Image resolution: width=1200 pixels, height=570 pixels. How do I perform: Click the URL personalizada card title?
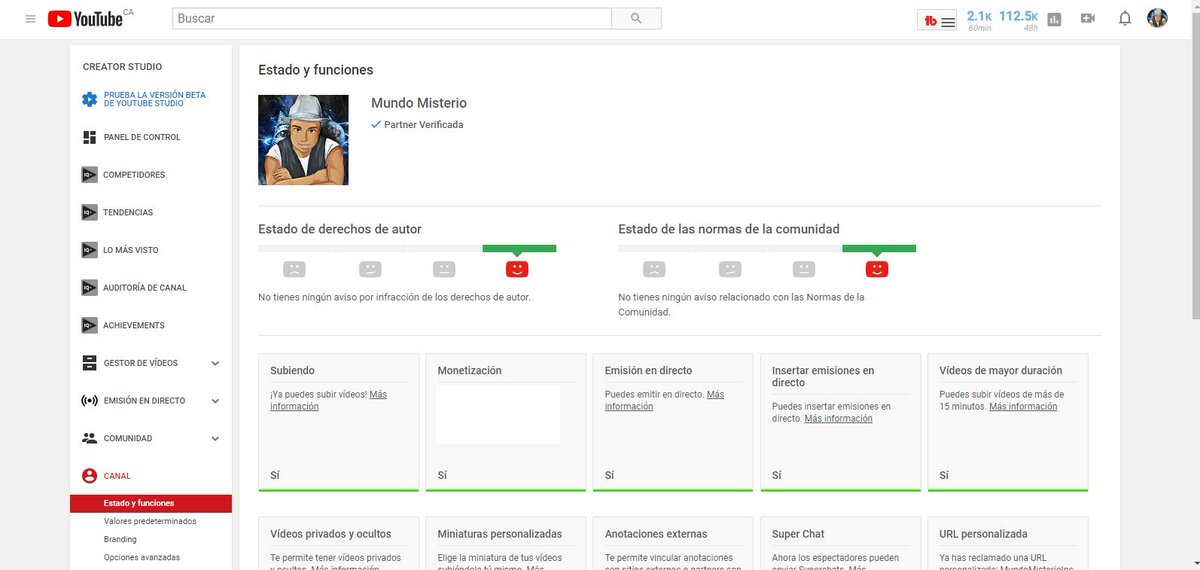[x=983, y=534]
